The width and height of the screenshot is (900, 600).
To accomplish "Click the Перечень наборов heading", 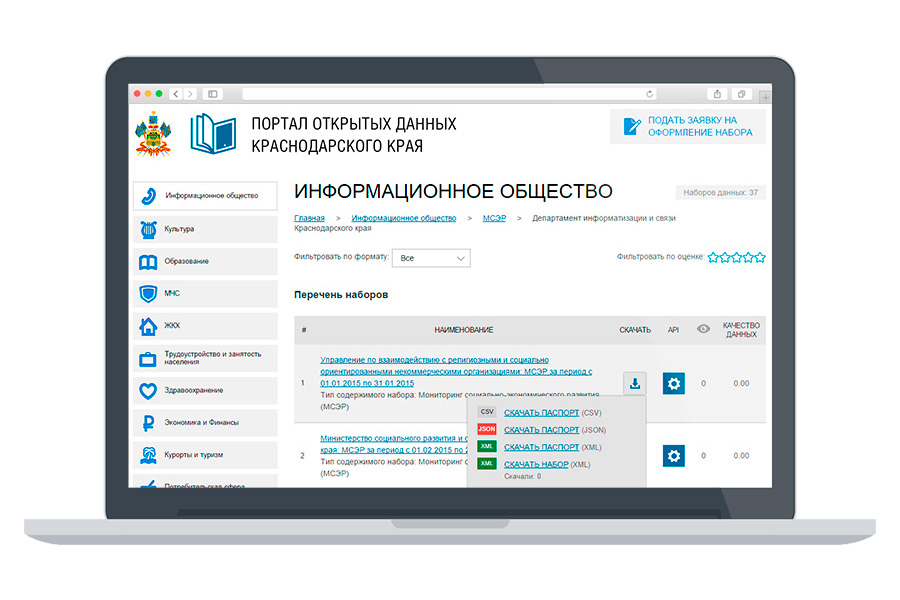I will [341, 295].
